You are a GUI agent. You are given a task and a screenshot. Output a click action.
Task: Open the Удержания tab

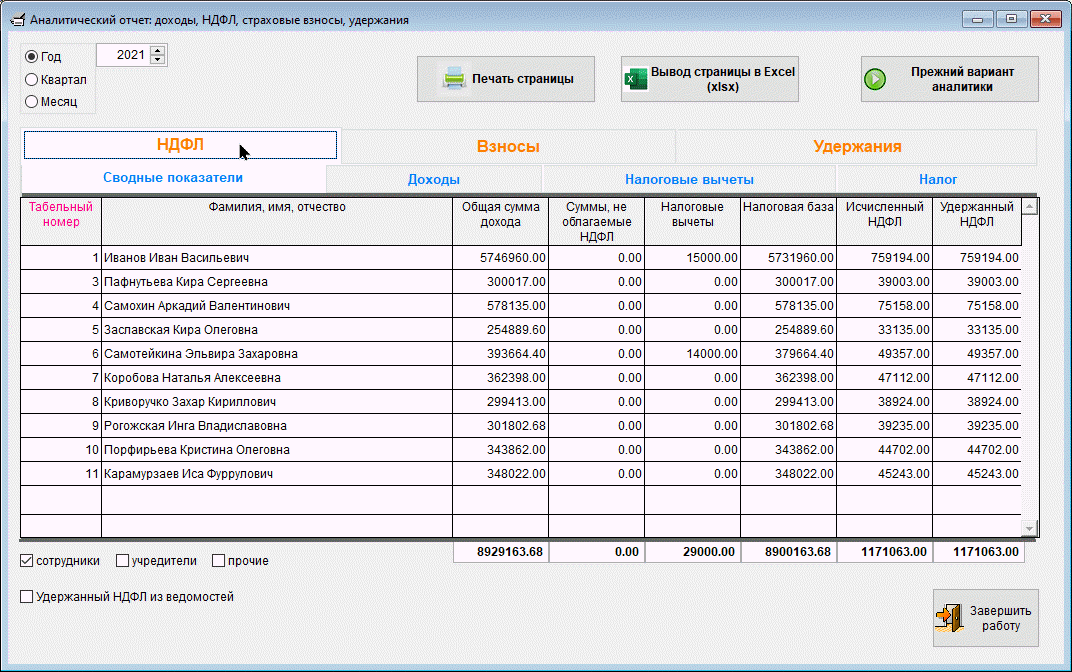857,146
